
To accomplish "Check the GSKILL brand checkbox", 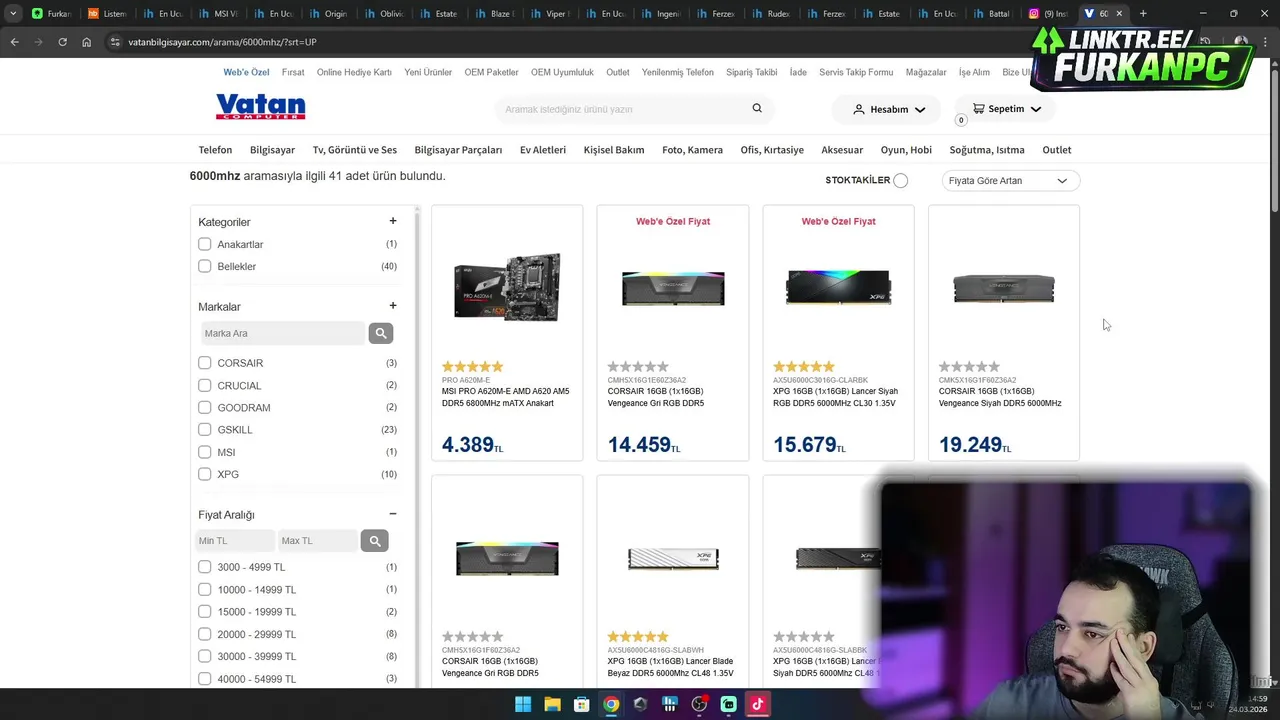I will click(x=205, y=429).
